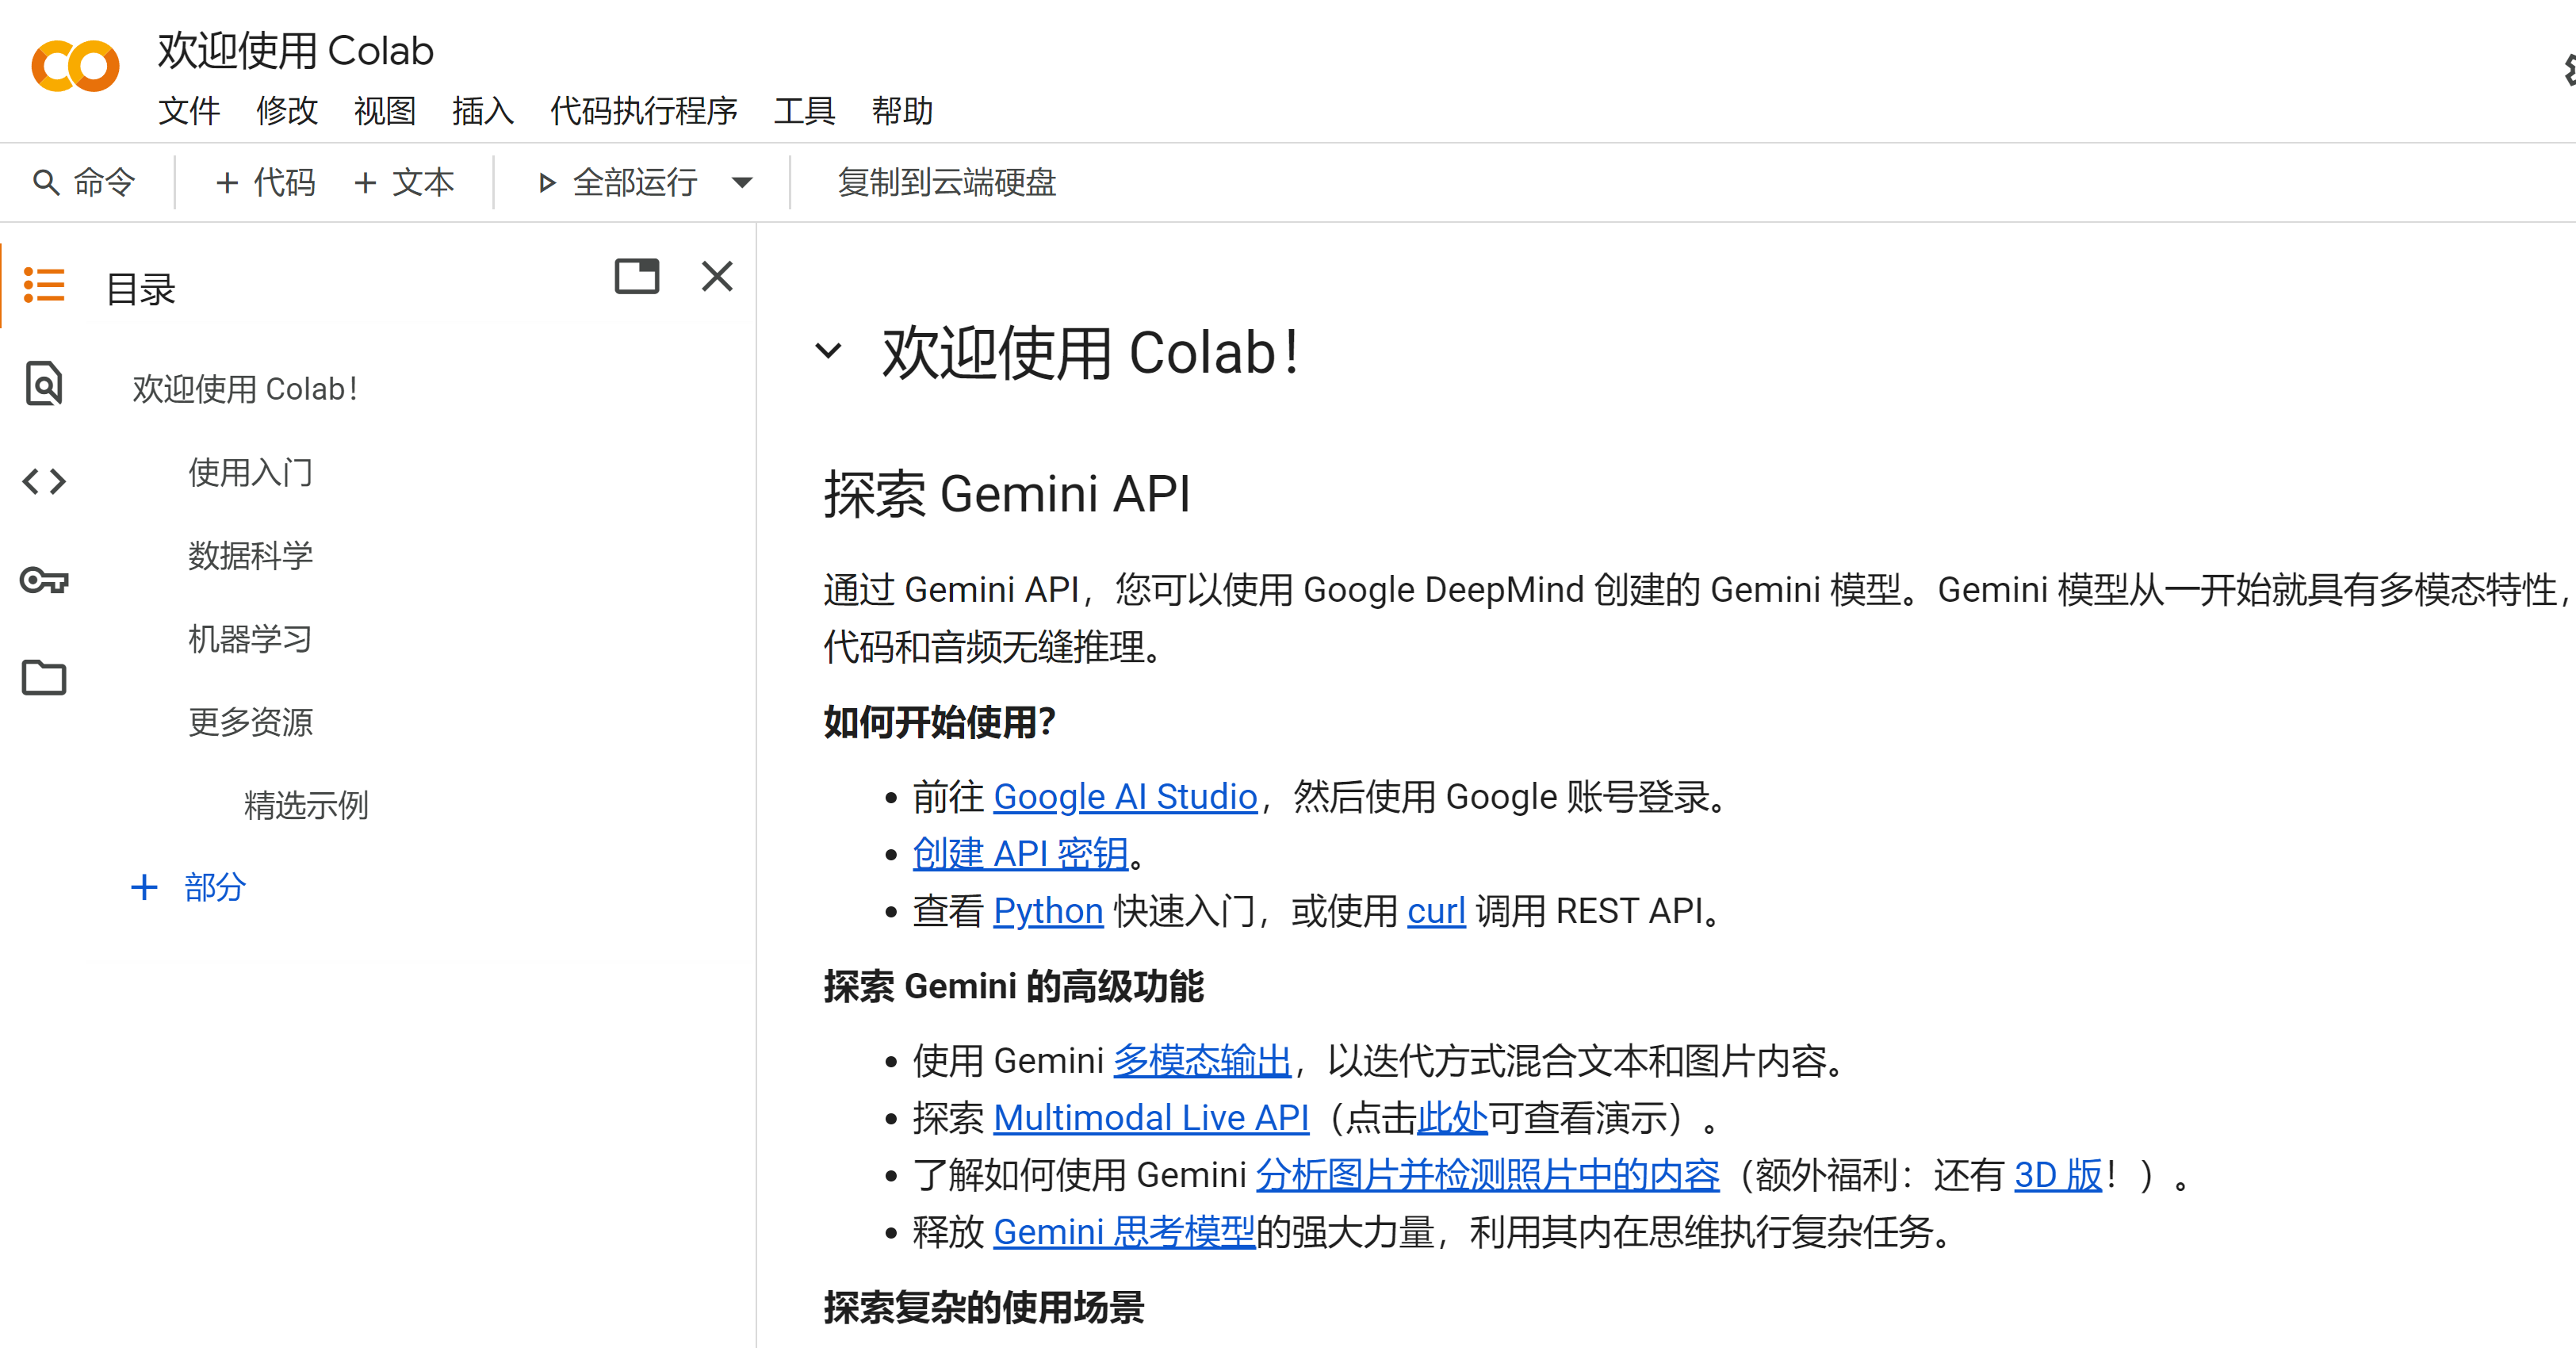Open the 全部运行 dropdown arrow
This screenshot has height=1348, width=2576.
coord(742,183)
